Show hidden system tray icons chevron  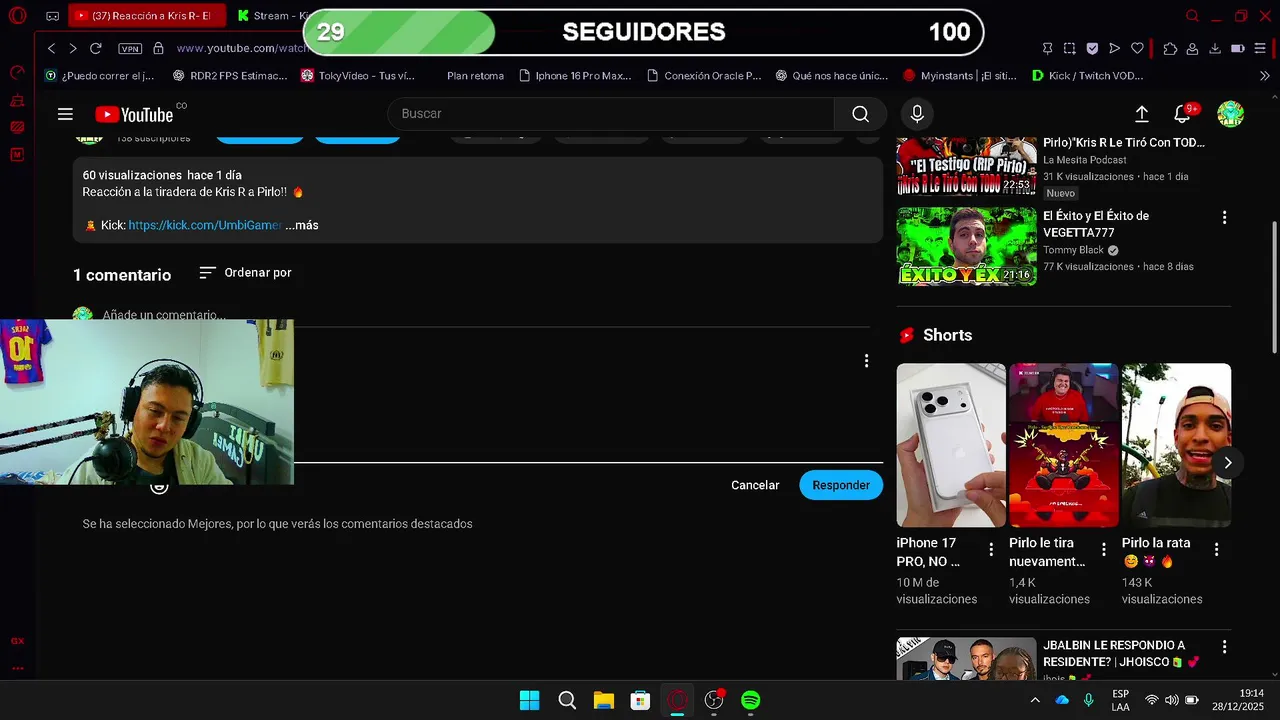[1035, 700]
